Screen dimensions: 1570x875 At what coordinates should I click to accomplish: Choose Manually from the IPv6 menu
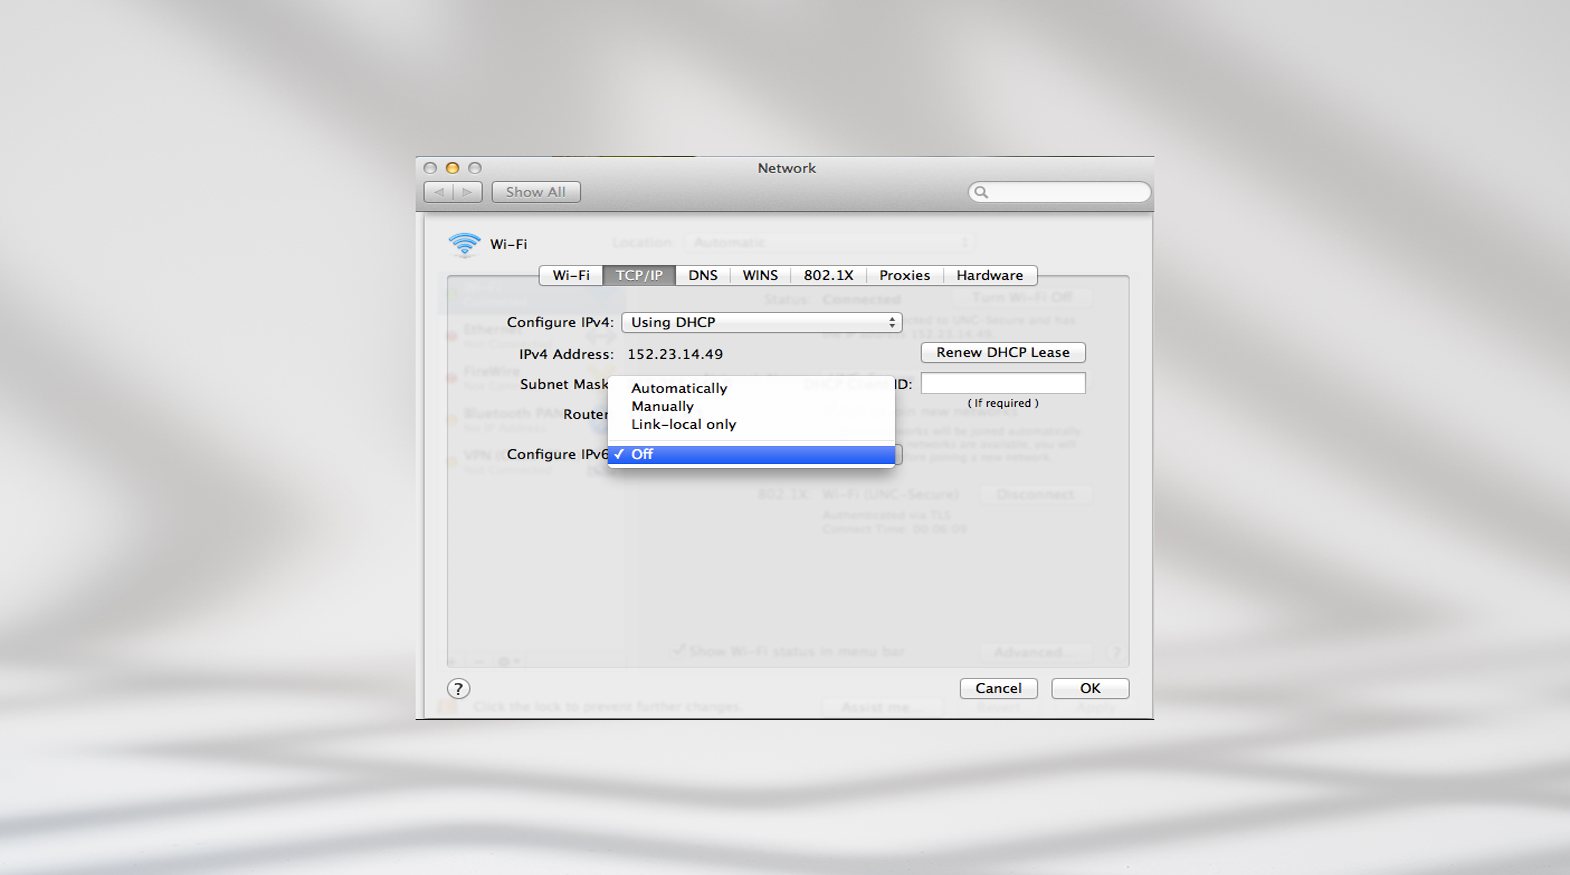tap(751, 406)
